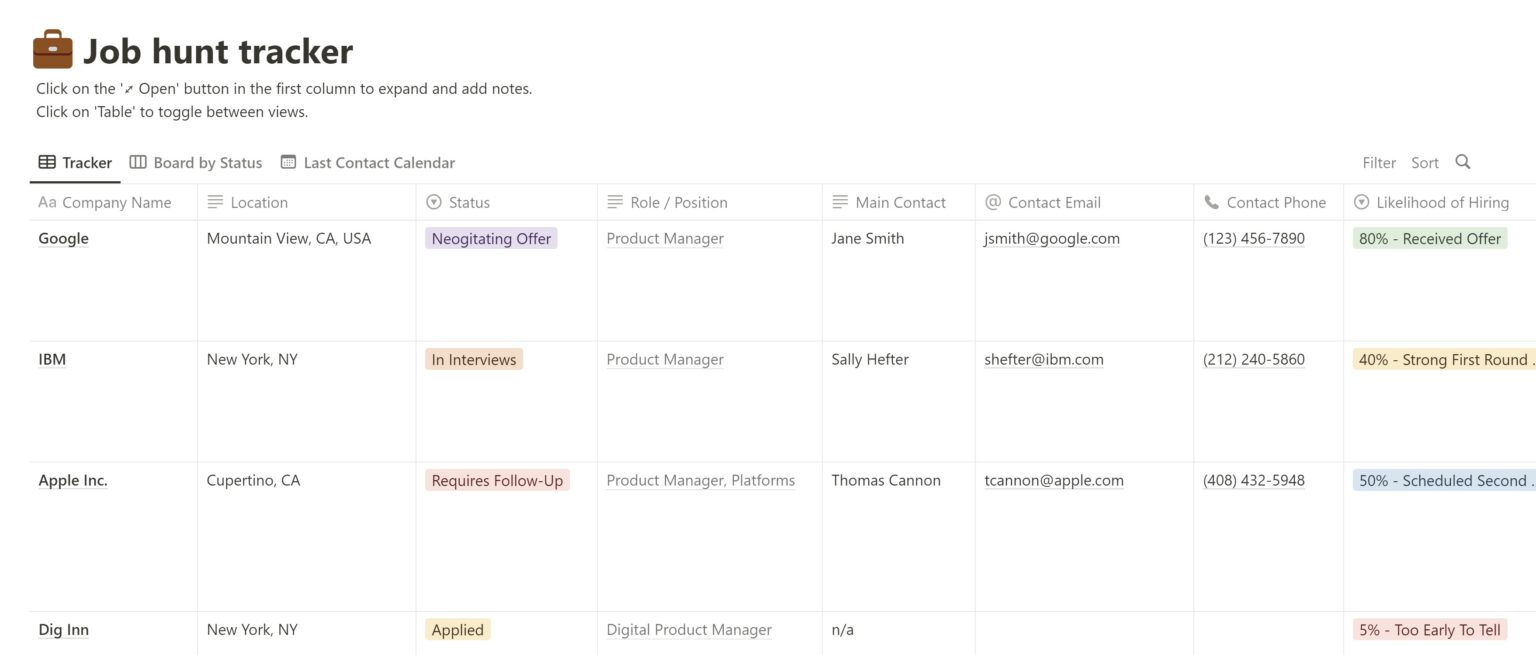
Task: Click the @ icon in Contact Email header
Action: pyautogui.click(x=991, y=202)
